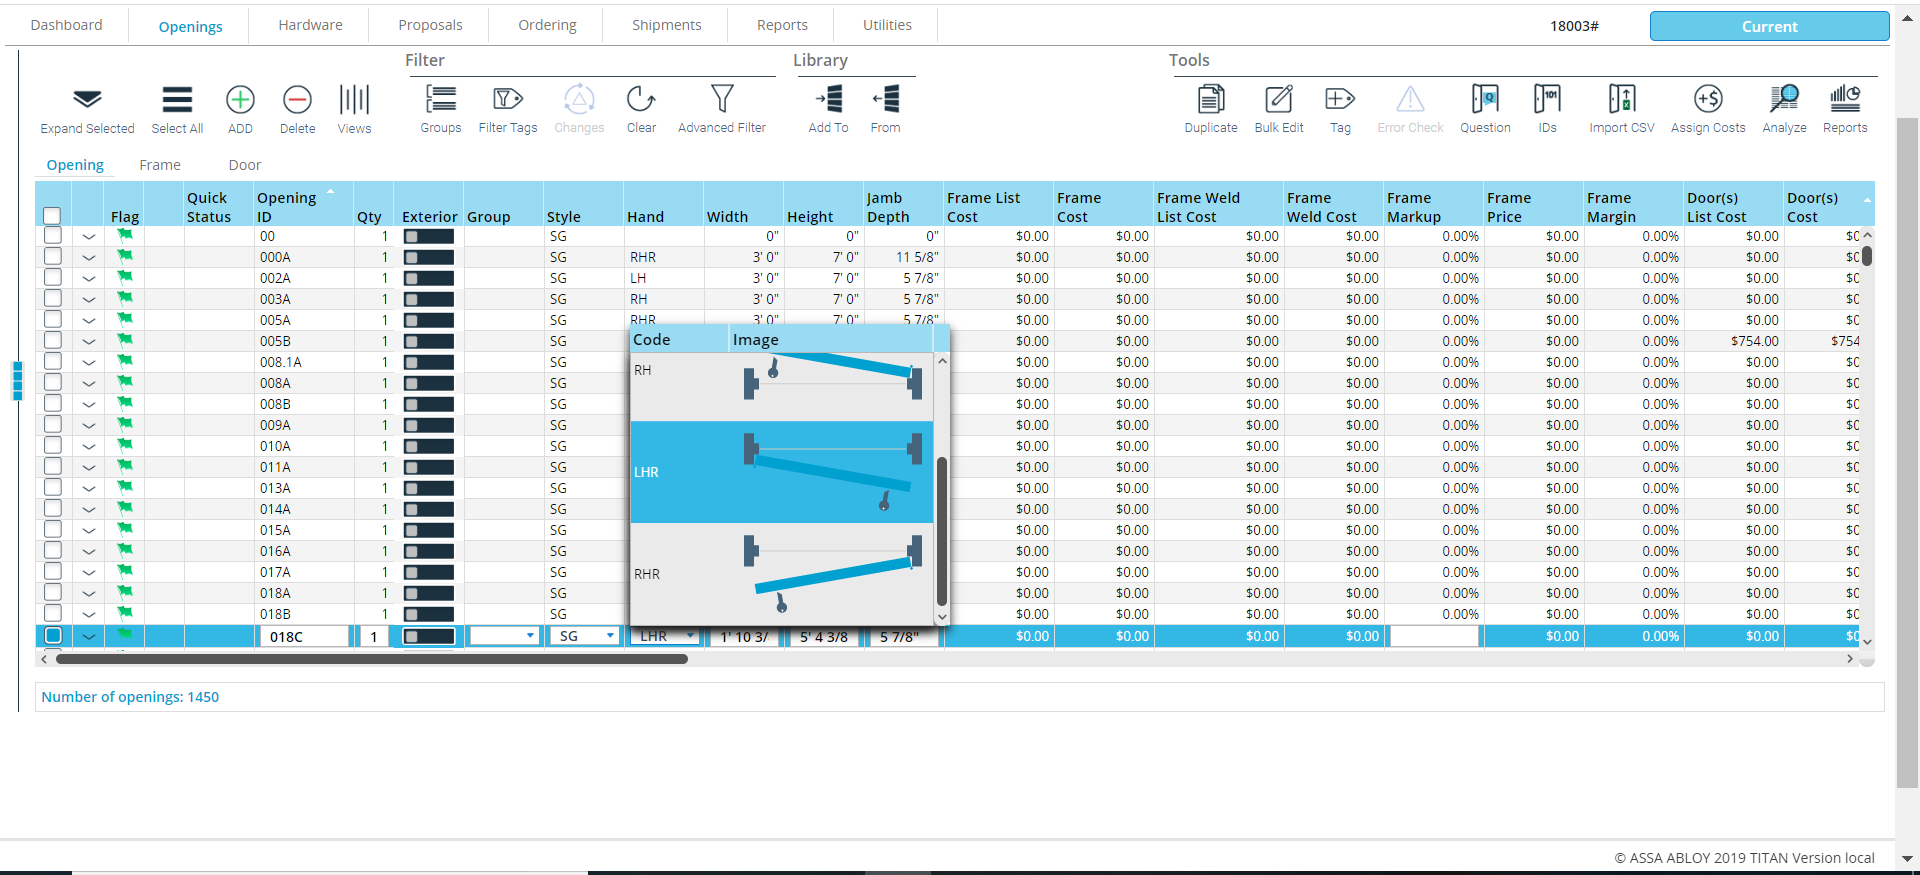Click the Filter Tags icon
Viewport: 1920px width, 875px height.
[x=507, y=100]
